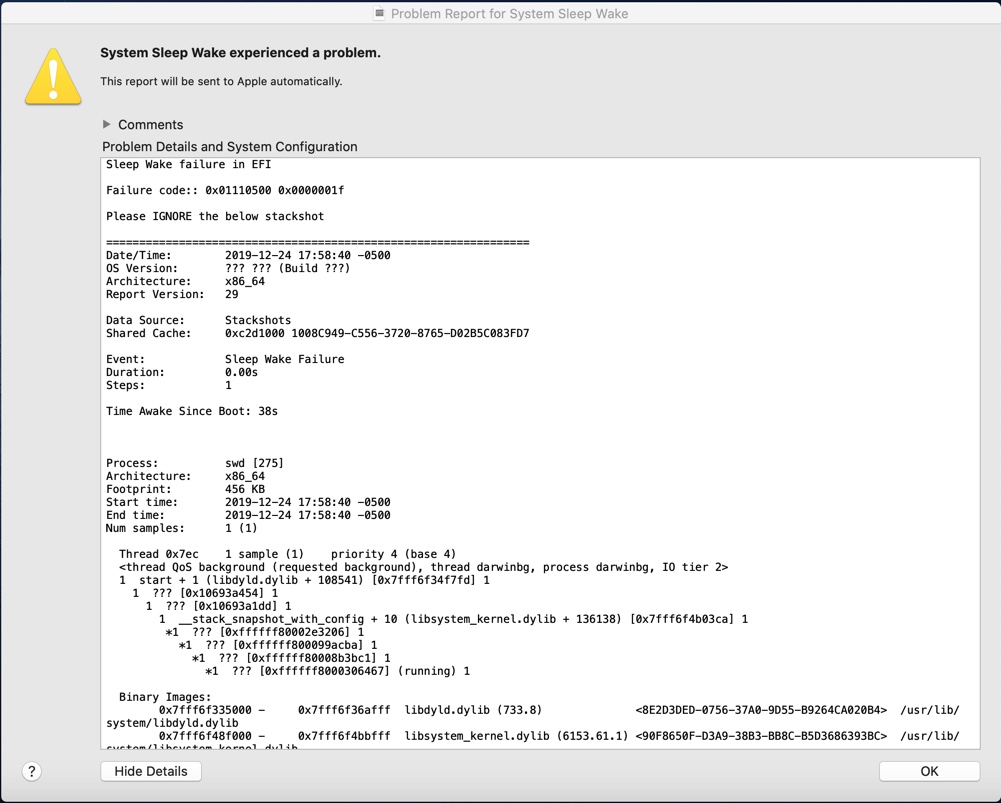Click the Event 'Sleep Wake Failure' line

click(225, 359)
